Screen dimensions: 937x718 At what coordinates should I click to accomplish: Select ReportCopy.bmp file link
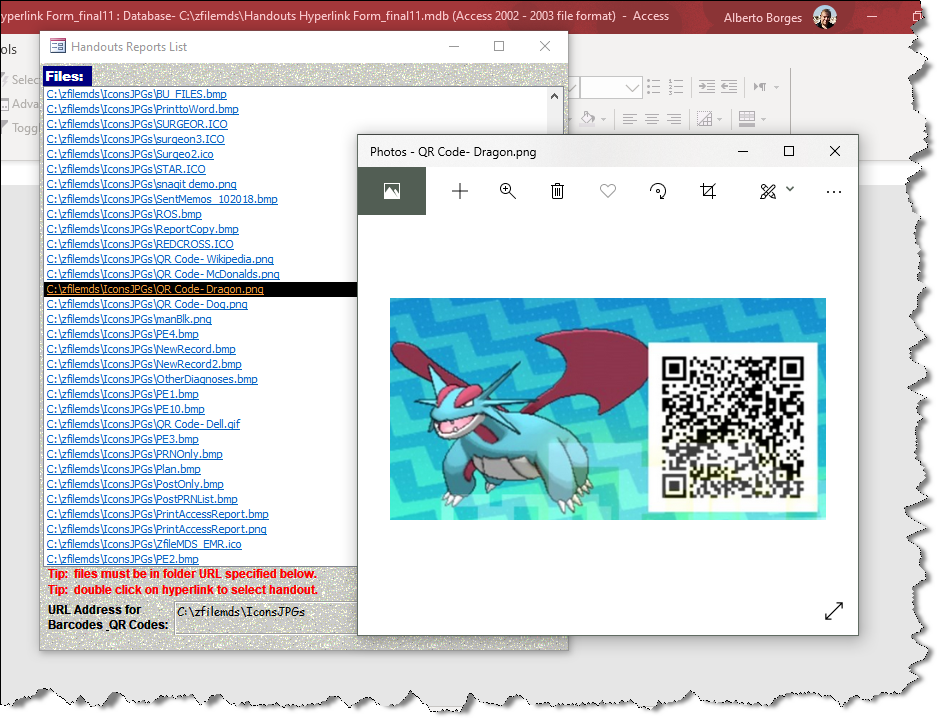click(x=142, y=229)
